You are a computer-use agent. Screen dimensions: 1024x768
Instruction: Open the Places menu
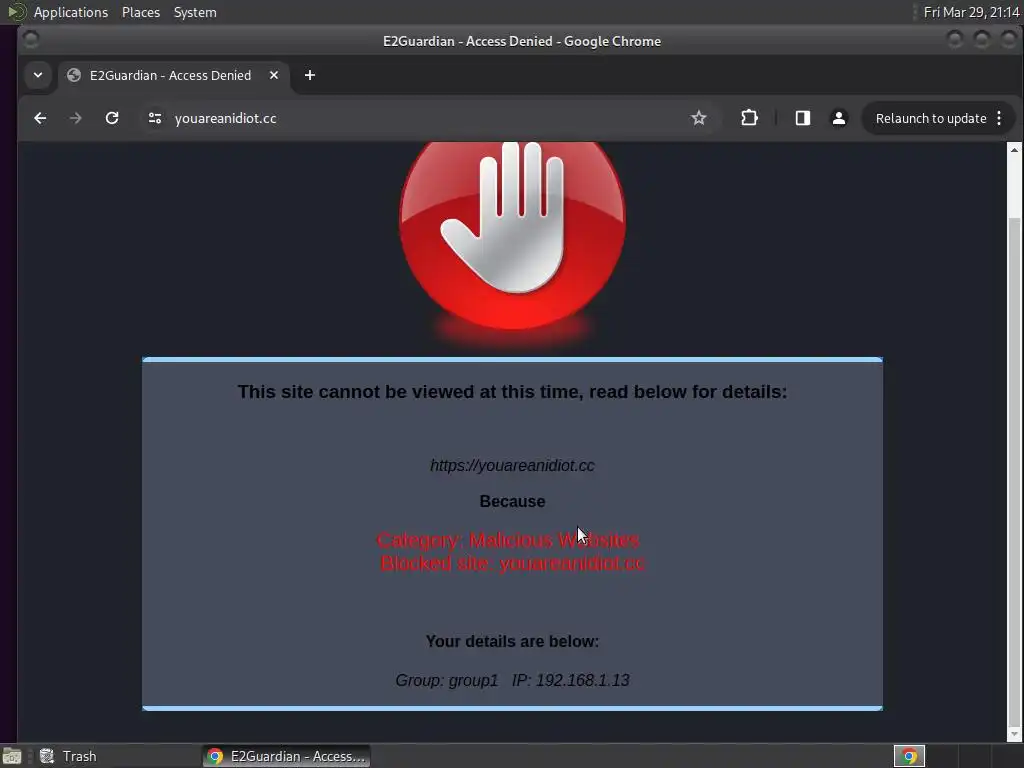pyautogui.click(x=141, y=12)
